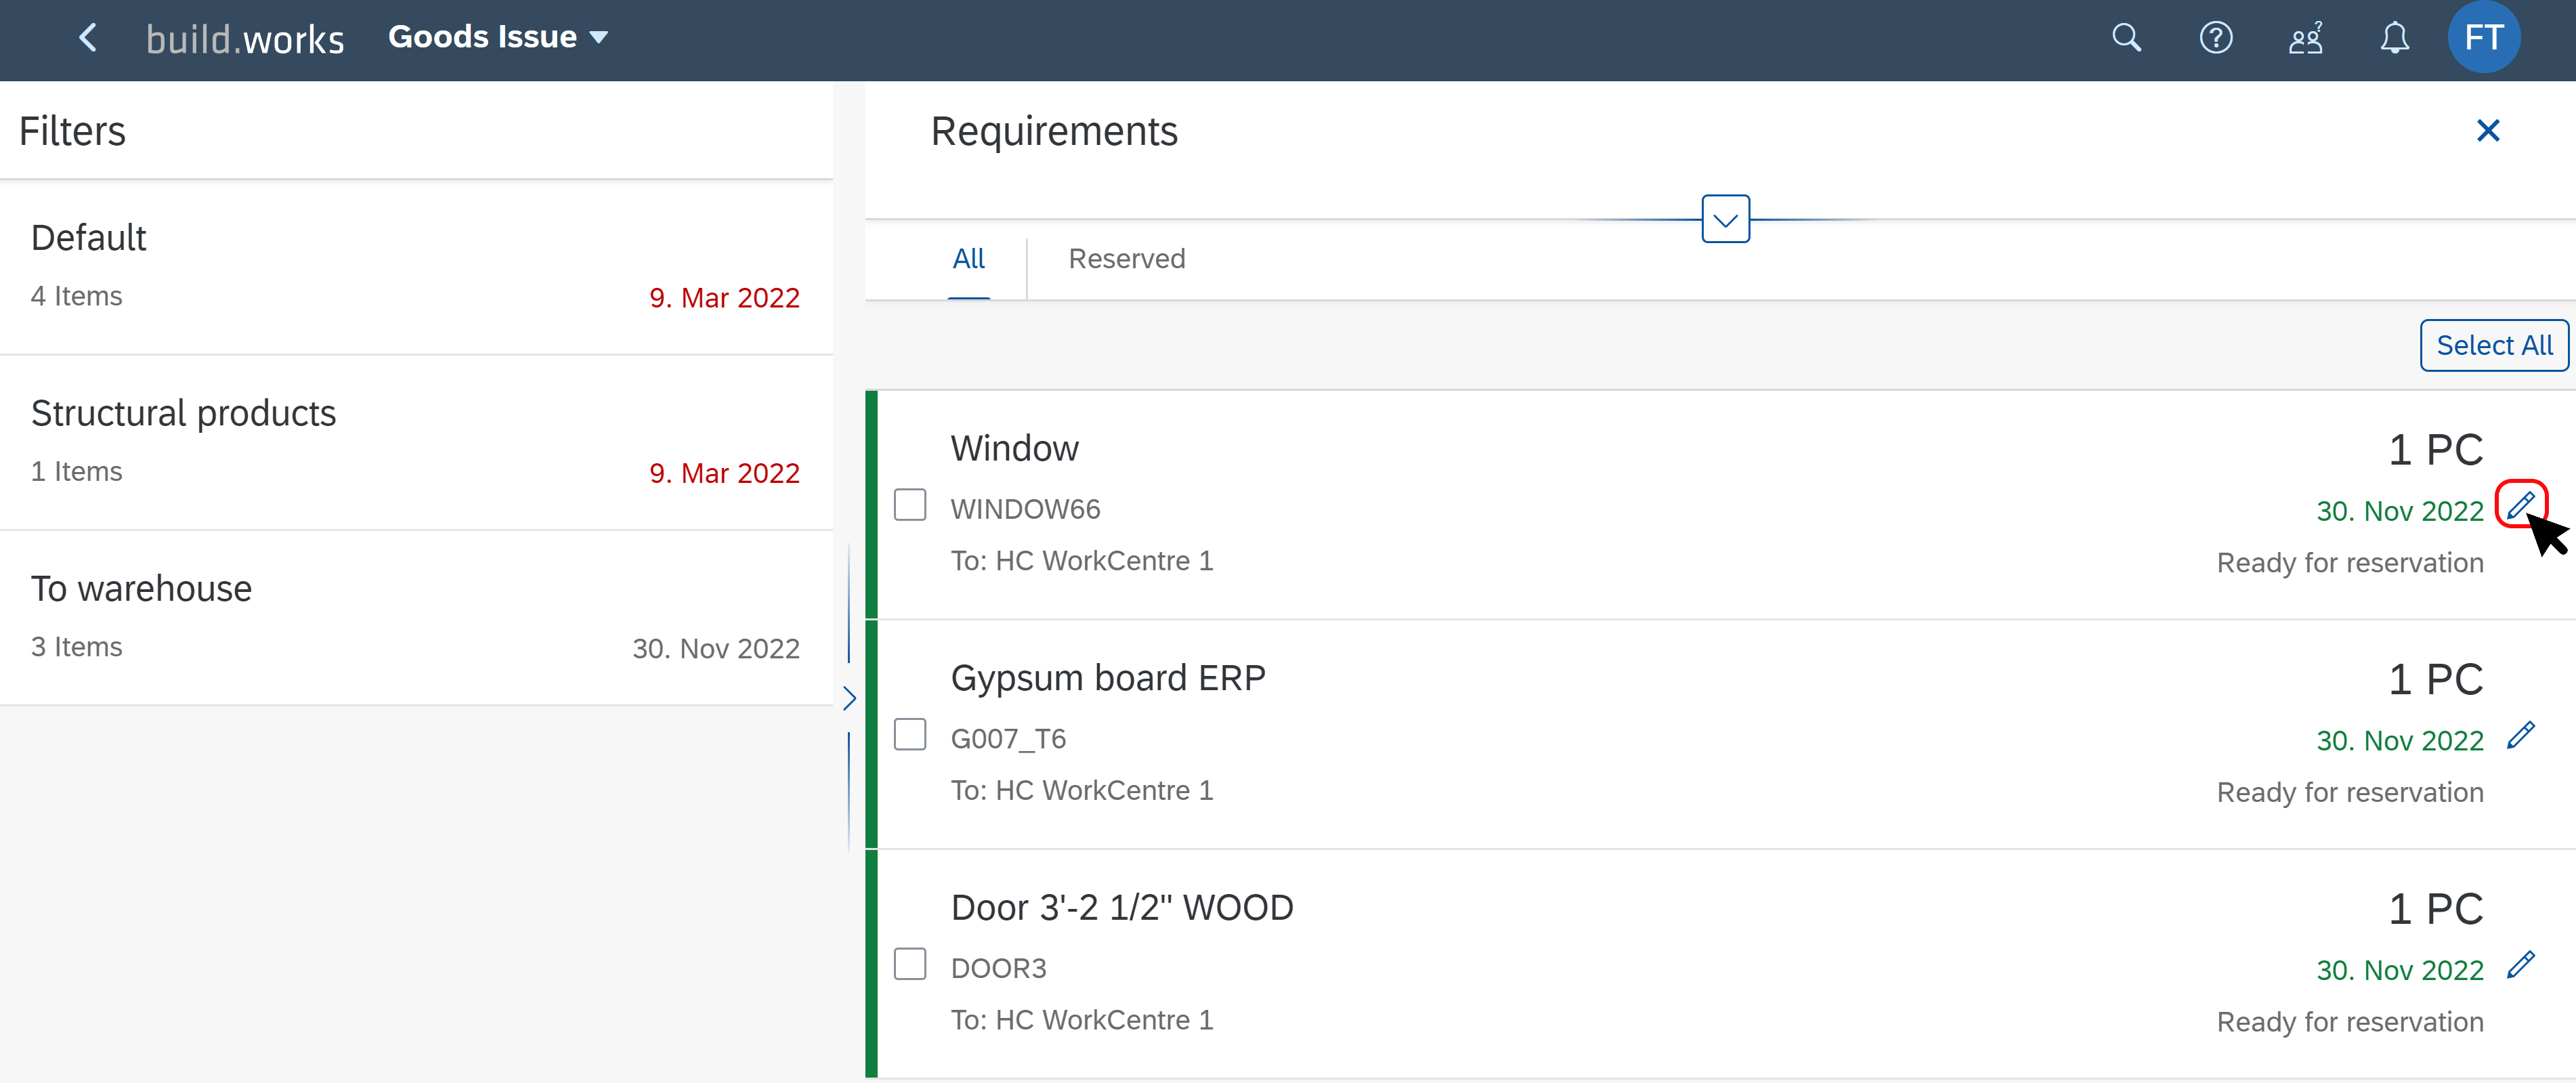Select the Structural products filter
2576x1083 pixels.
(416, 443)
